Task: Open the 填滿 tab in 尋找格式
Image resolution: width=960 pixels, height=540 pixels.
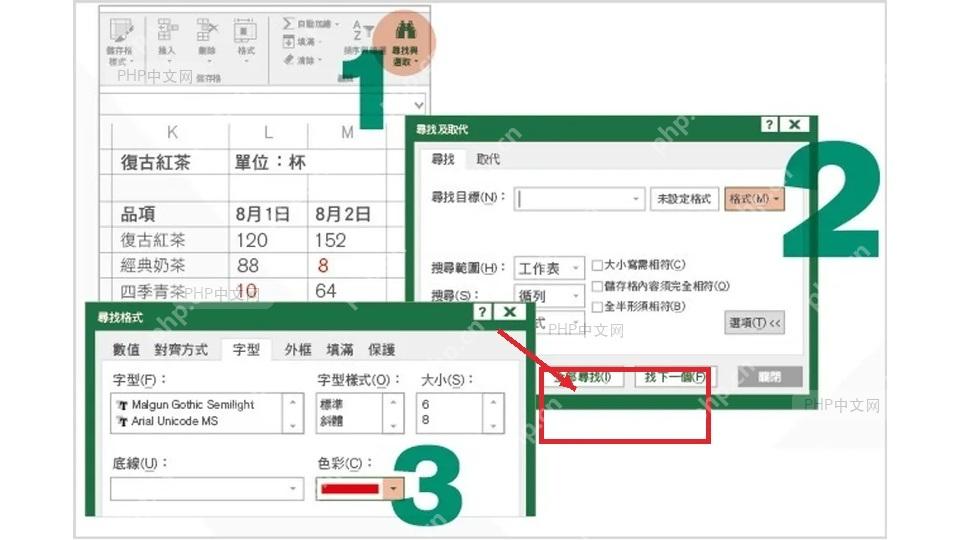Action: (x=340, y=350)
